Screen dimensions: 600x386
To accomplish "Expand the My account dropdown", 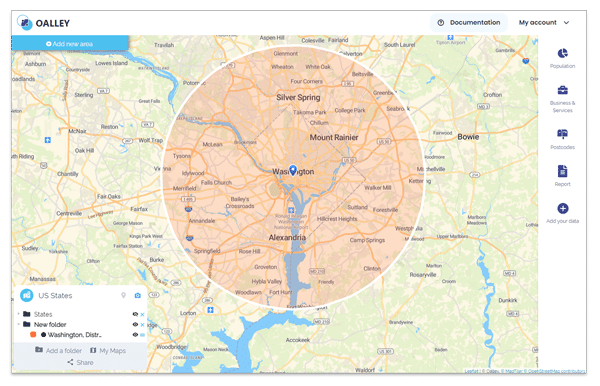I will 544,23.
